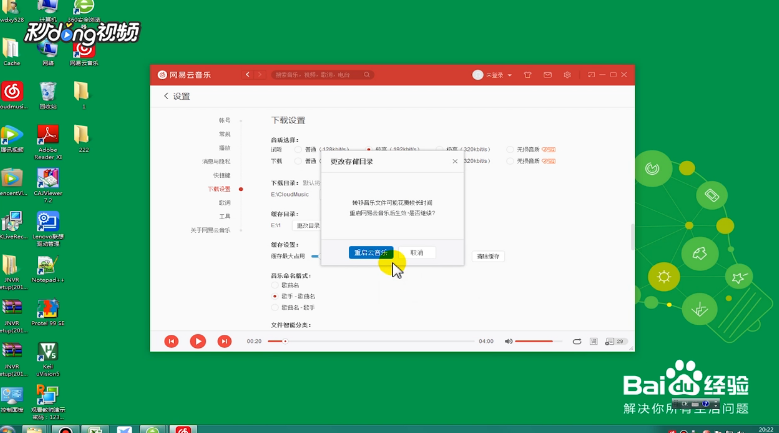
Task: Choose 歌手 - 歌曲名 naming format
Action: (274, 296)
